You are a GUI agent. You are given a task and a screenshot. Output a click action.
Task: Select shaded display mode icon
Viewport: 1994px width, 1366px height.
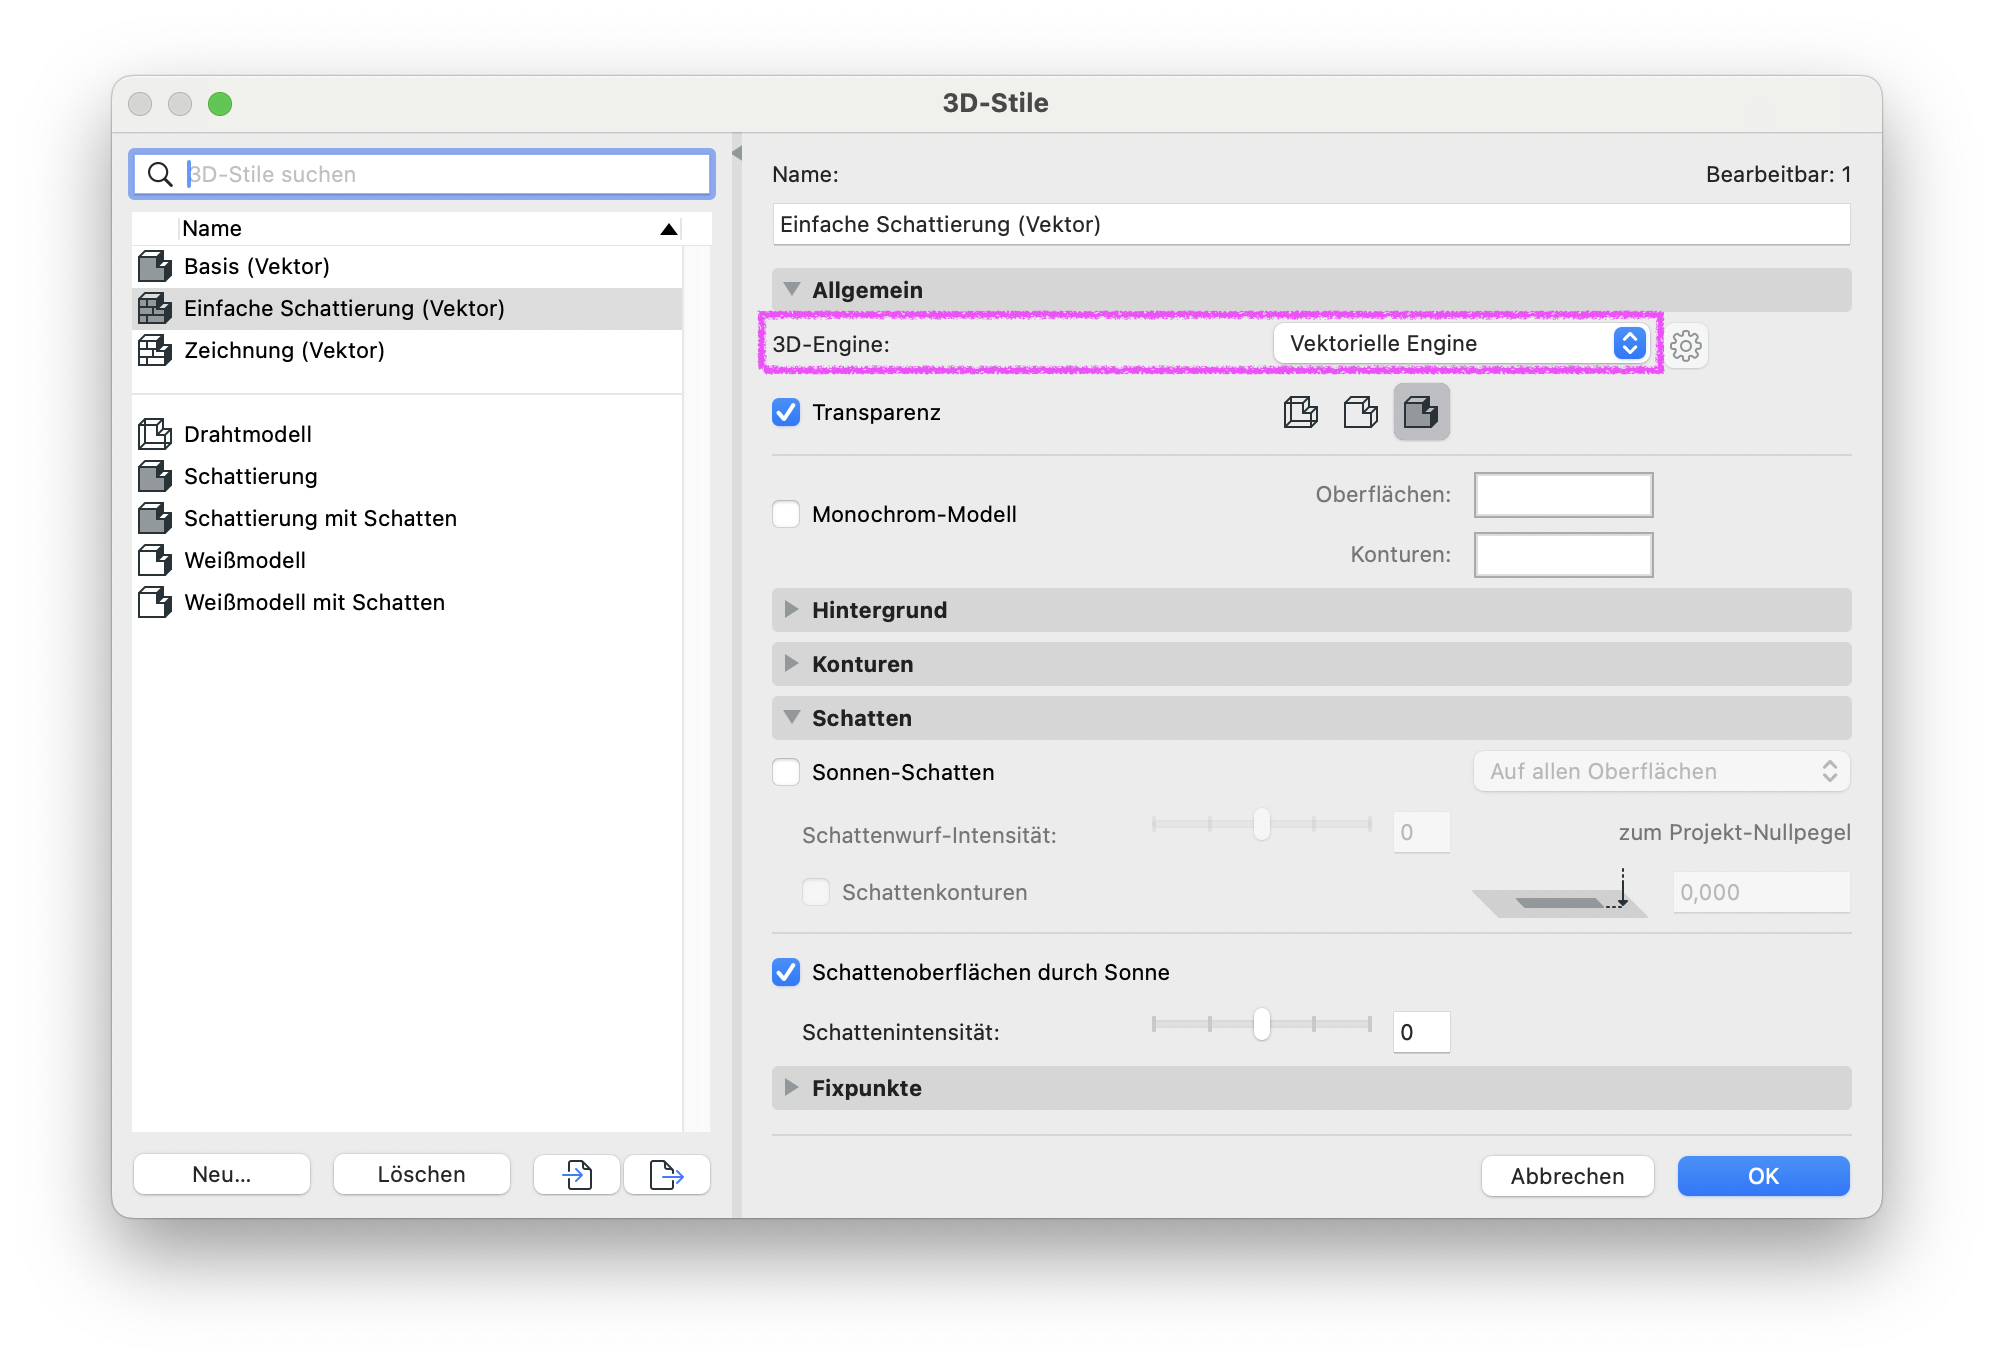pos(1421,412)
